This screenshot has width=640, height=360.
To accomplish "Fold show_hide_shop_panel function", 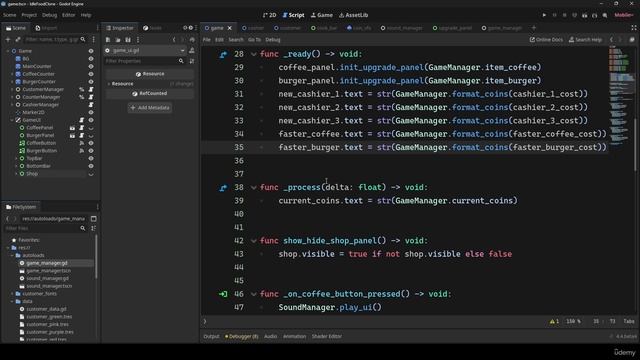I will click(x=253, y=241).
